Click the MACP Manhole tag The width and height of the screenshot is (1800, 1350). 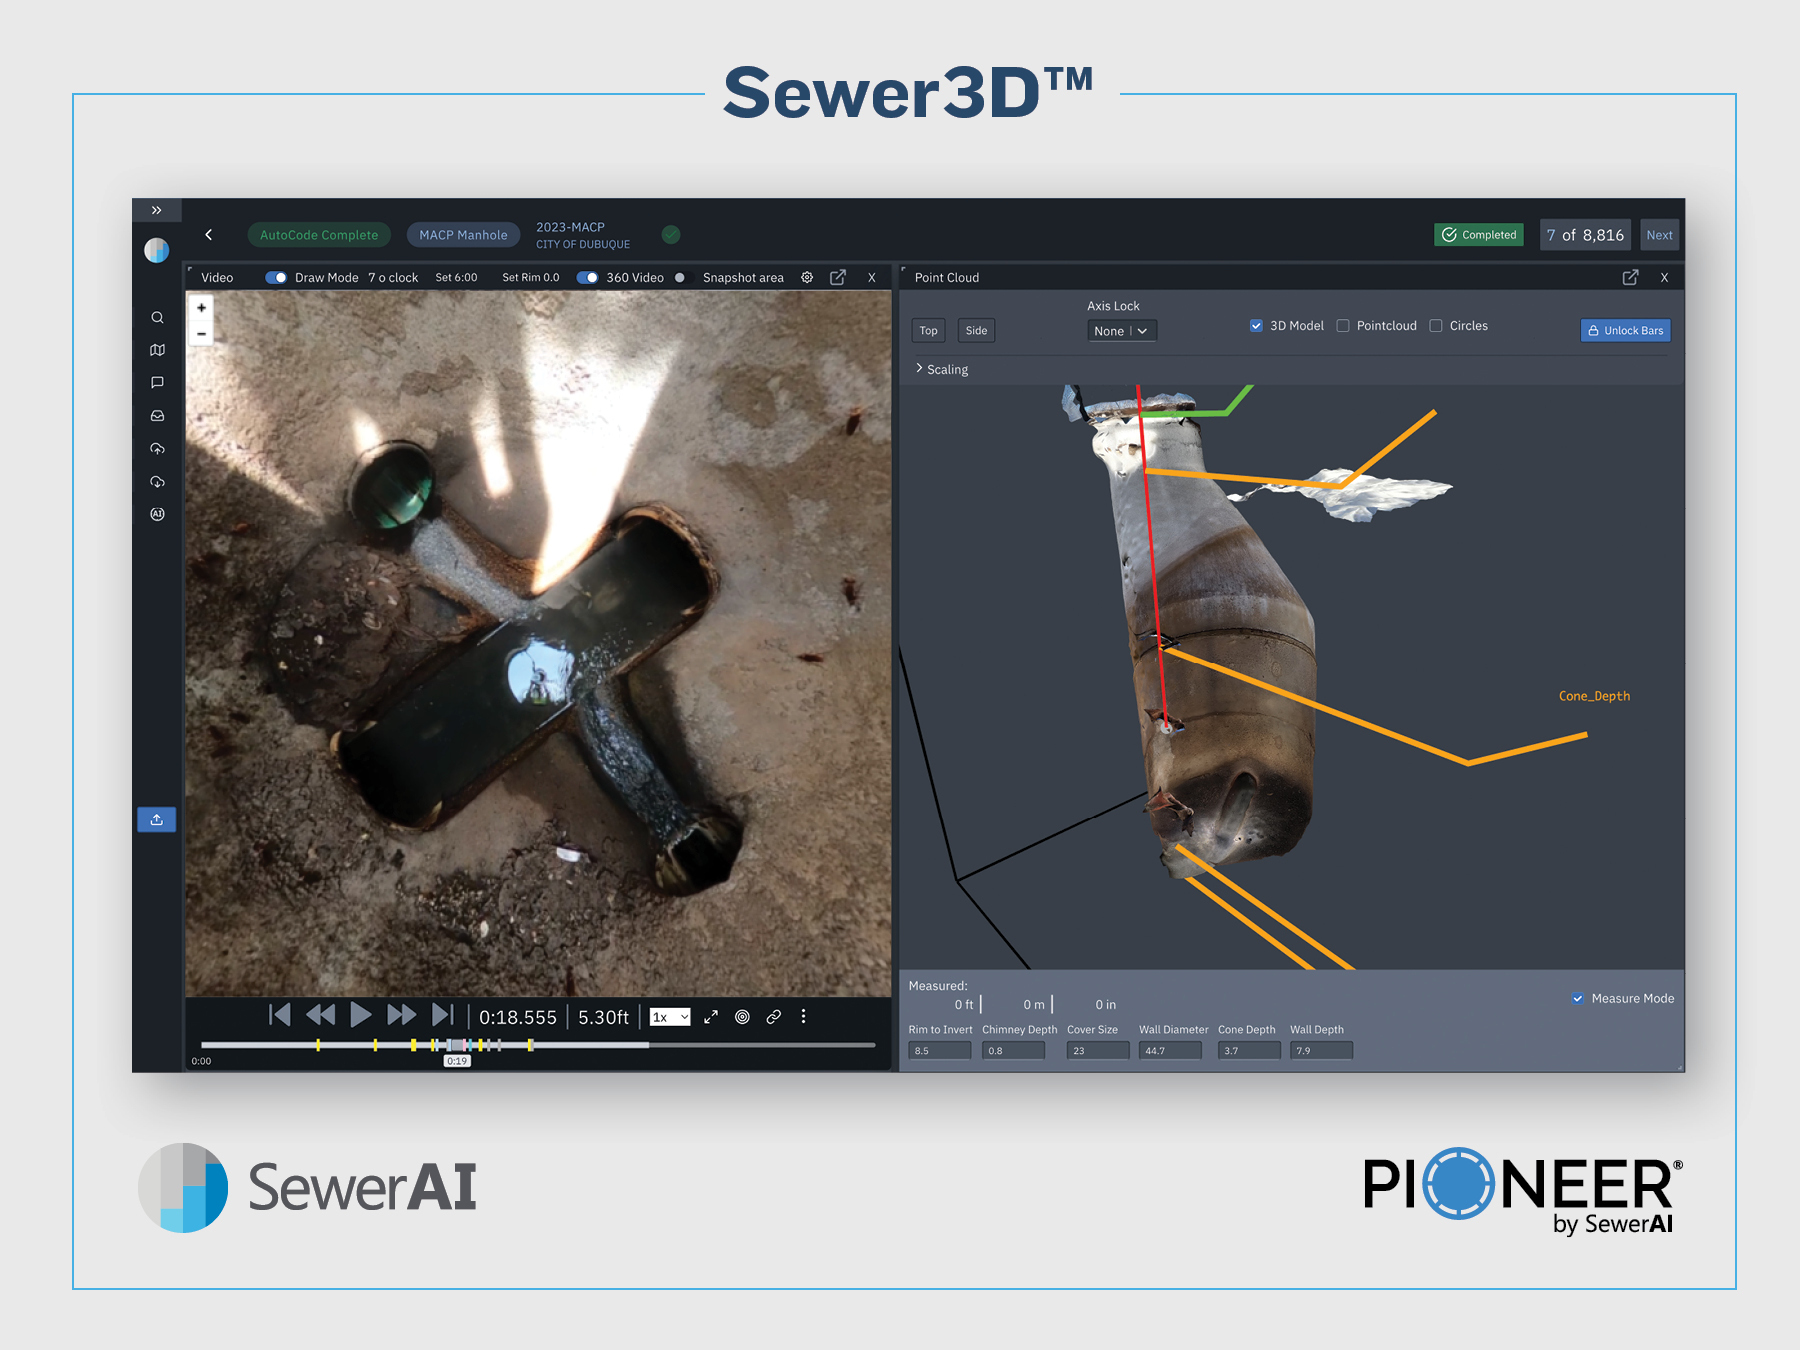[463, 235]
